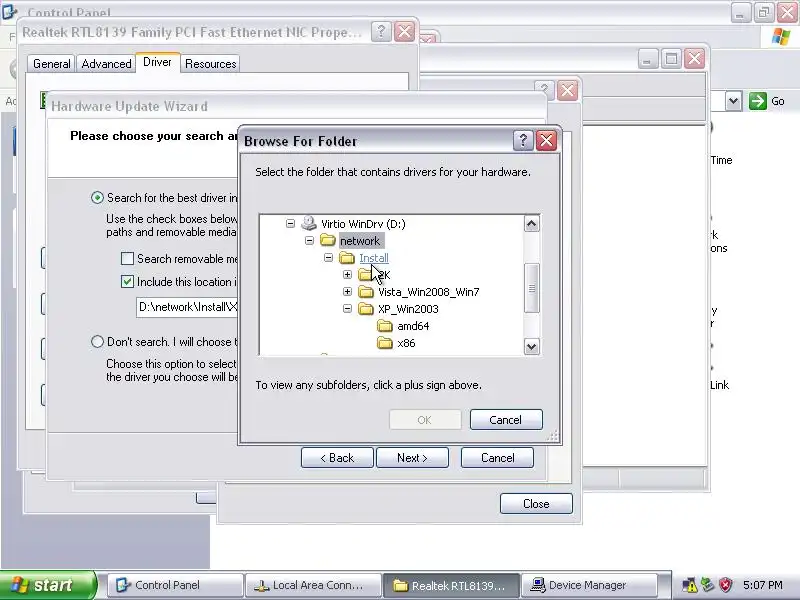Toggle Search removable media checkbox

click(128, 258)
